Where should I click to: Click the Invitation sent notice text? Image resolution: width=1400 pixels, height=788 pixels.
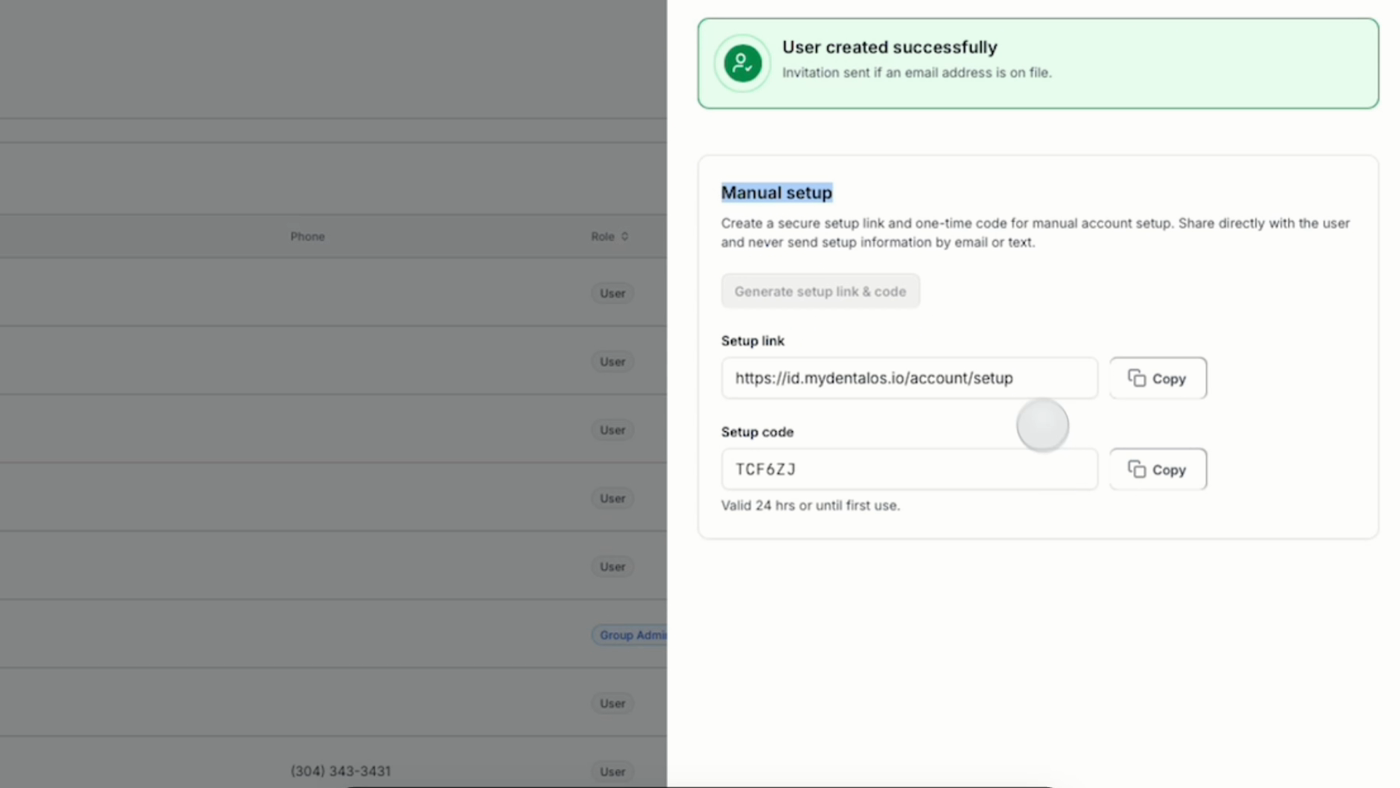[x=917, y=72]
